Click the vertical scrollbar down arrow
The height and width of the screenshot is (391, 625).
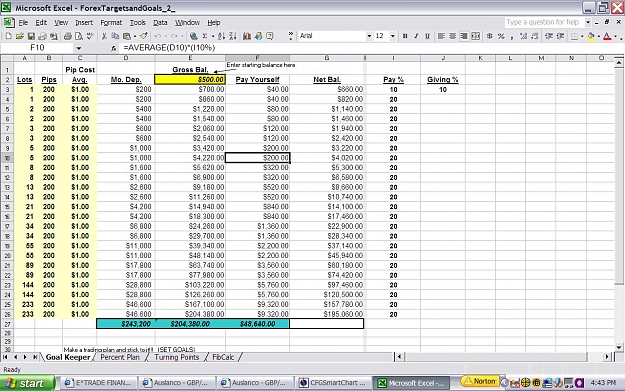(x=618, y=348)
